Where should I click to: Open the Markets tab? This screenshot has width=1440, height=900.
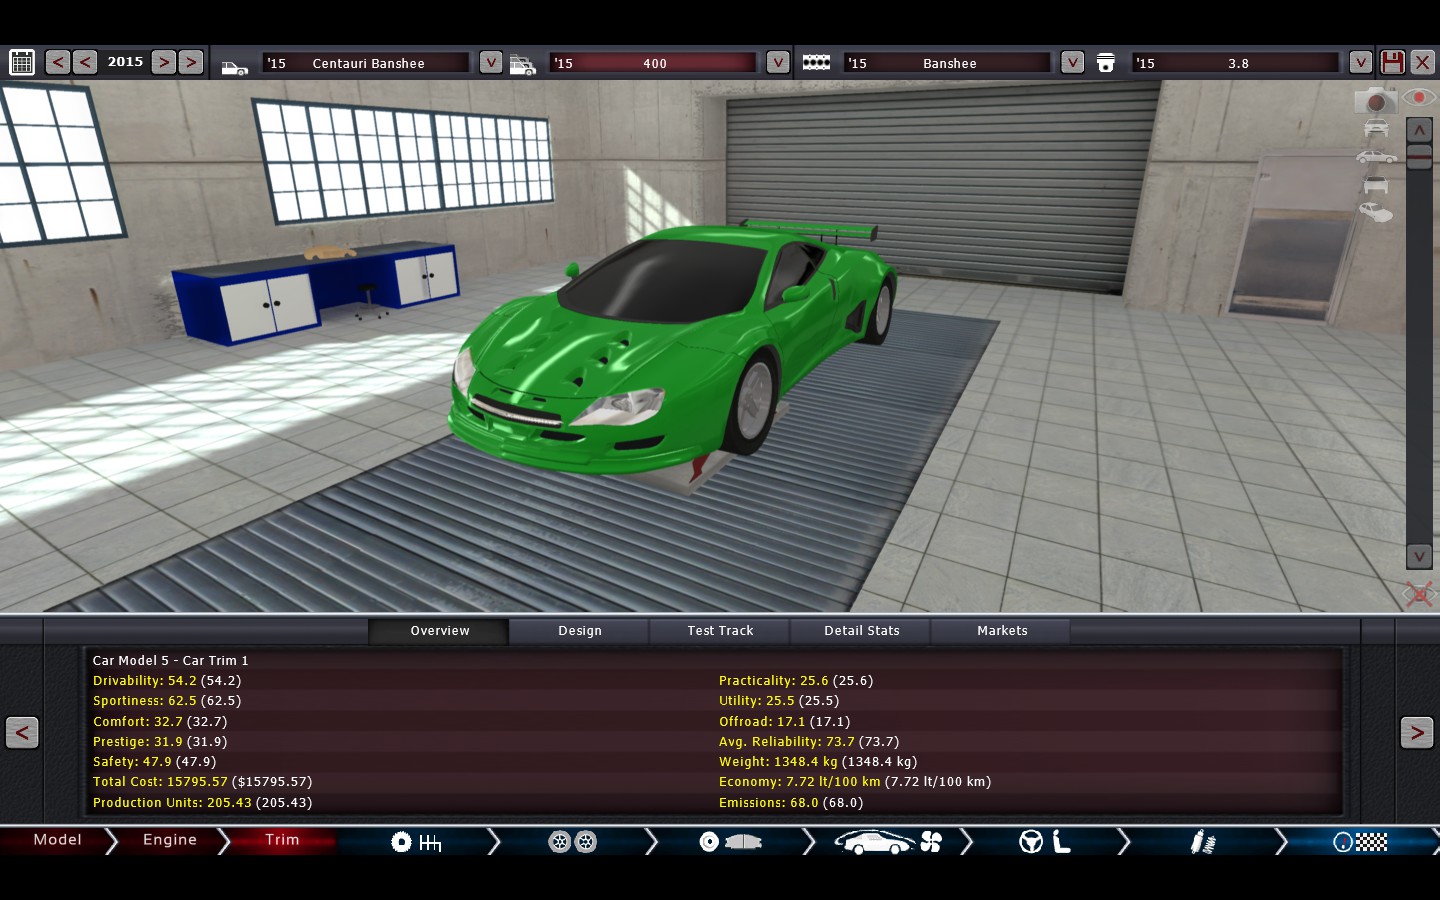[x=1002, y=631]
